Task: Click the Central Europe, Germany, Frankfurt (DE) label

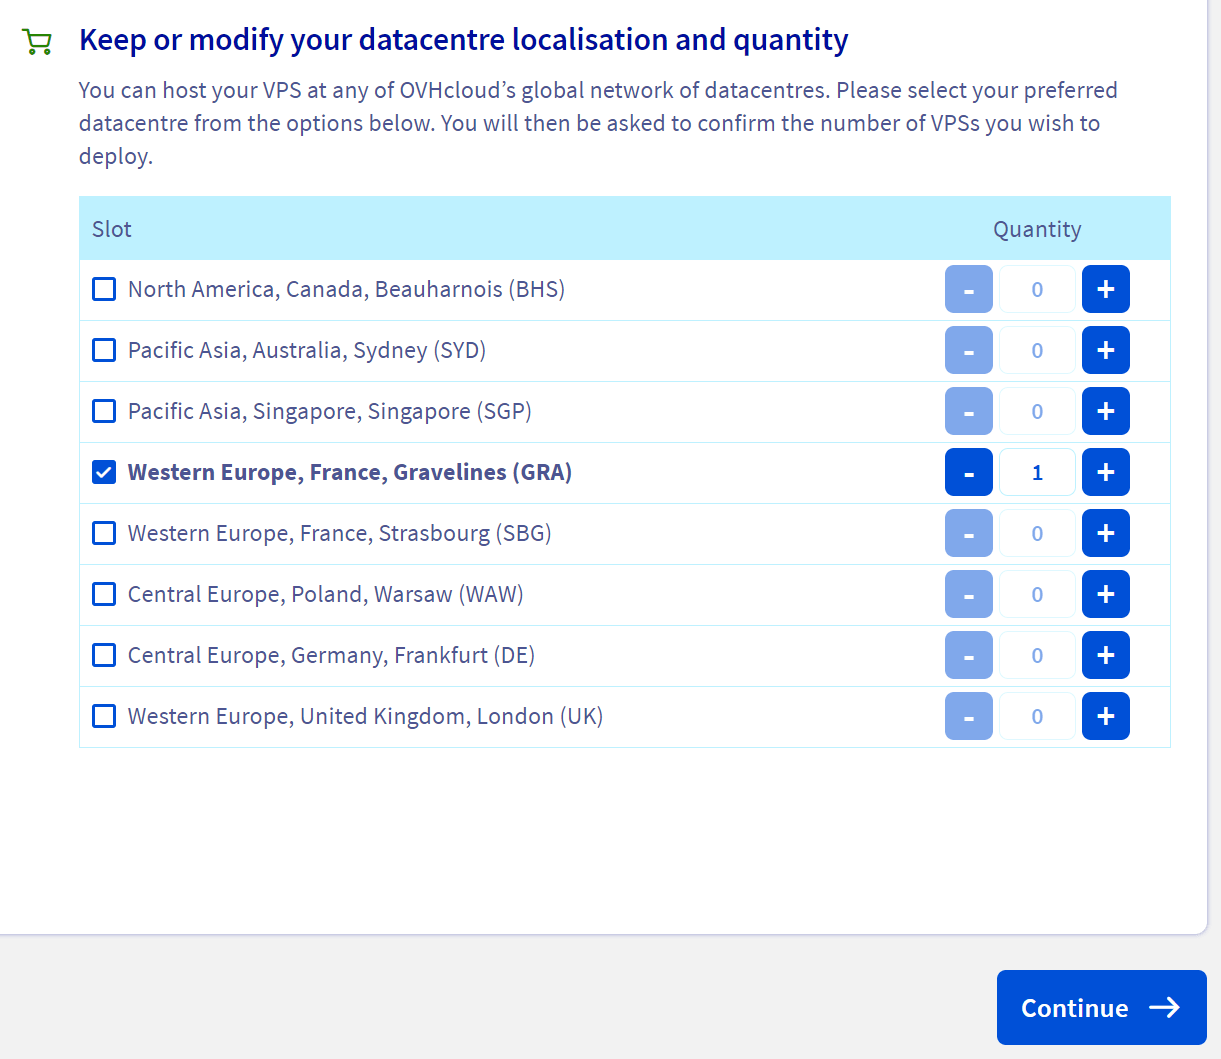Action: tap(331, 655)
